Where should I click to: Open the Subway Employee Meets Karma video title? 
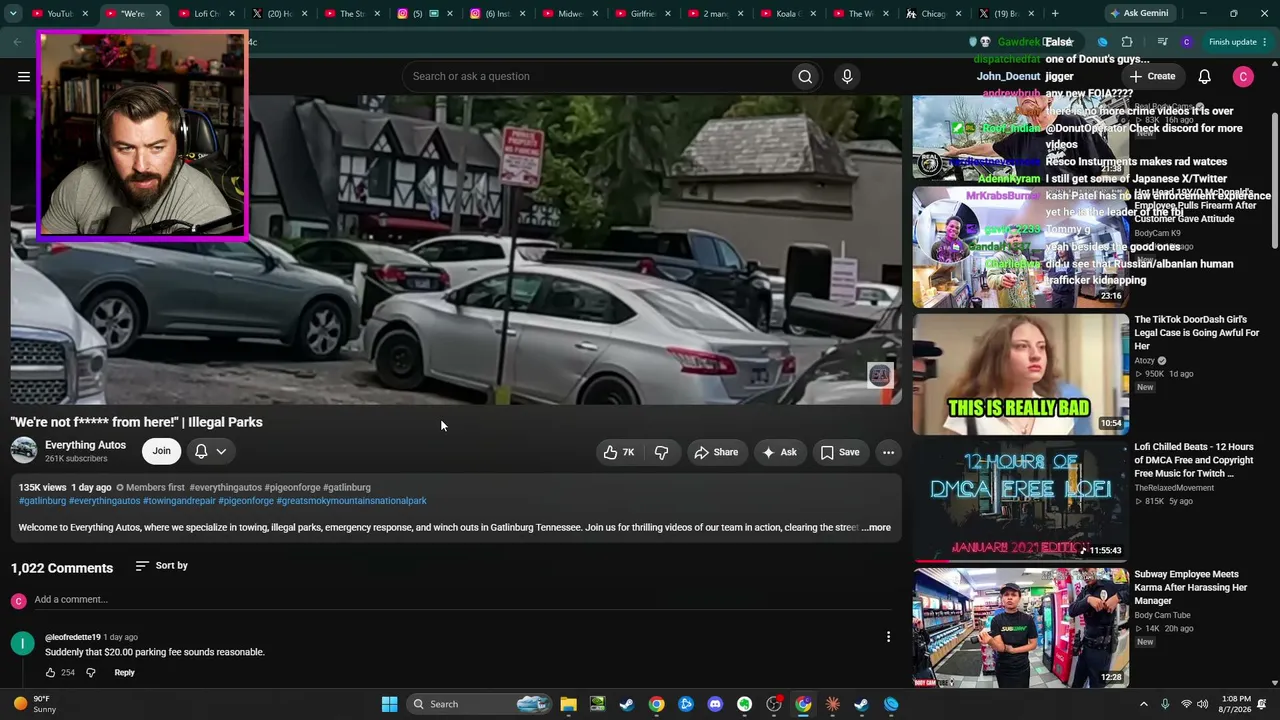(1190, 587)
